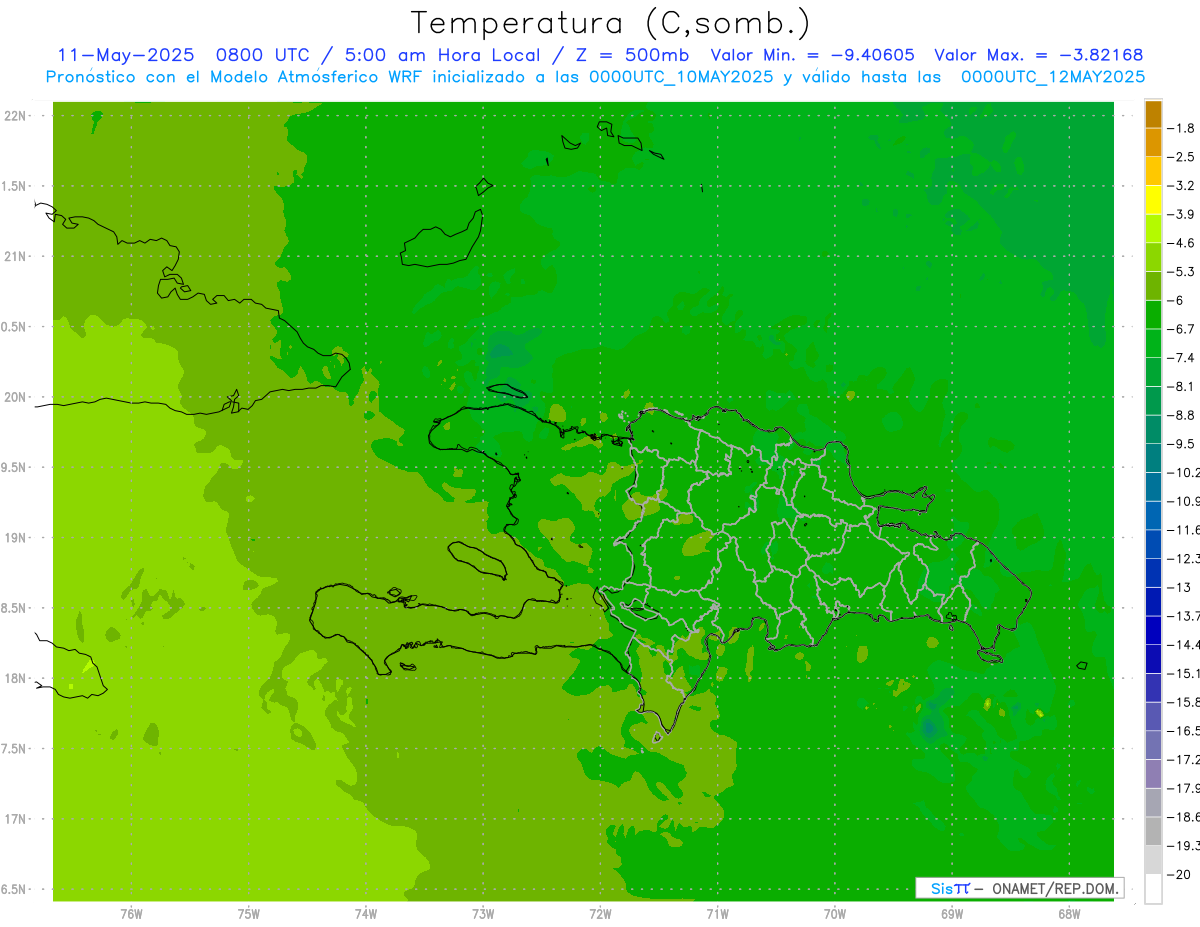
Task: Click the '-3.9' legend value
Action: [1182, 215]
